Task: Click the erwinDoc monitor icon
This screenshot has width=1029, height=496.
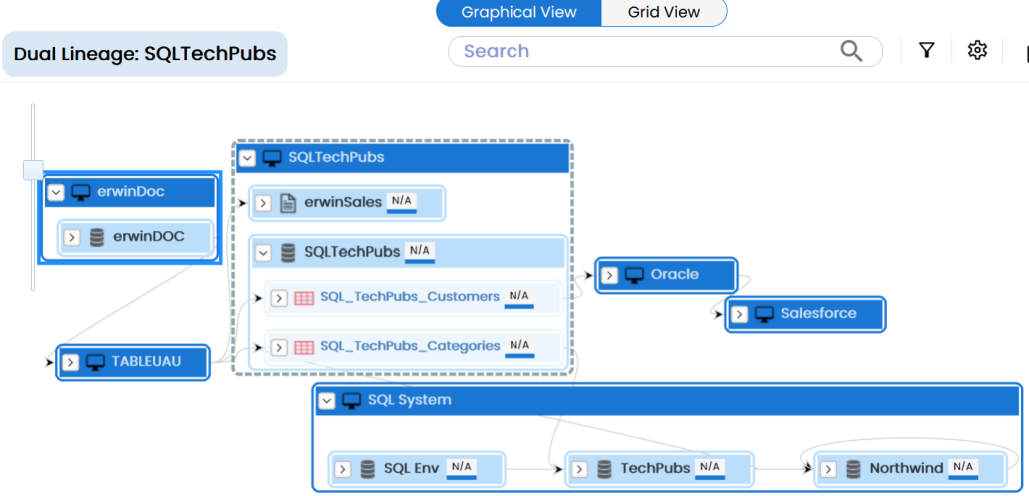Action: click(x=81, y=192)
